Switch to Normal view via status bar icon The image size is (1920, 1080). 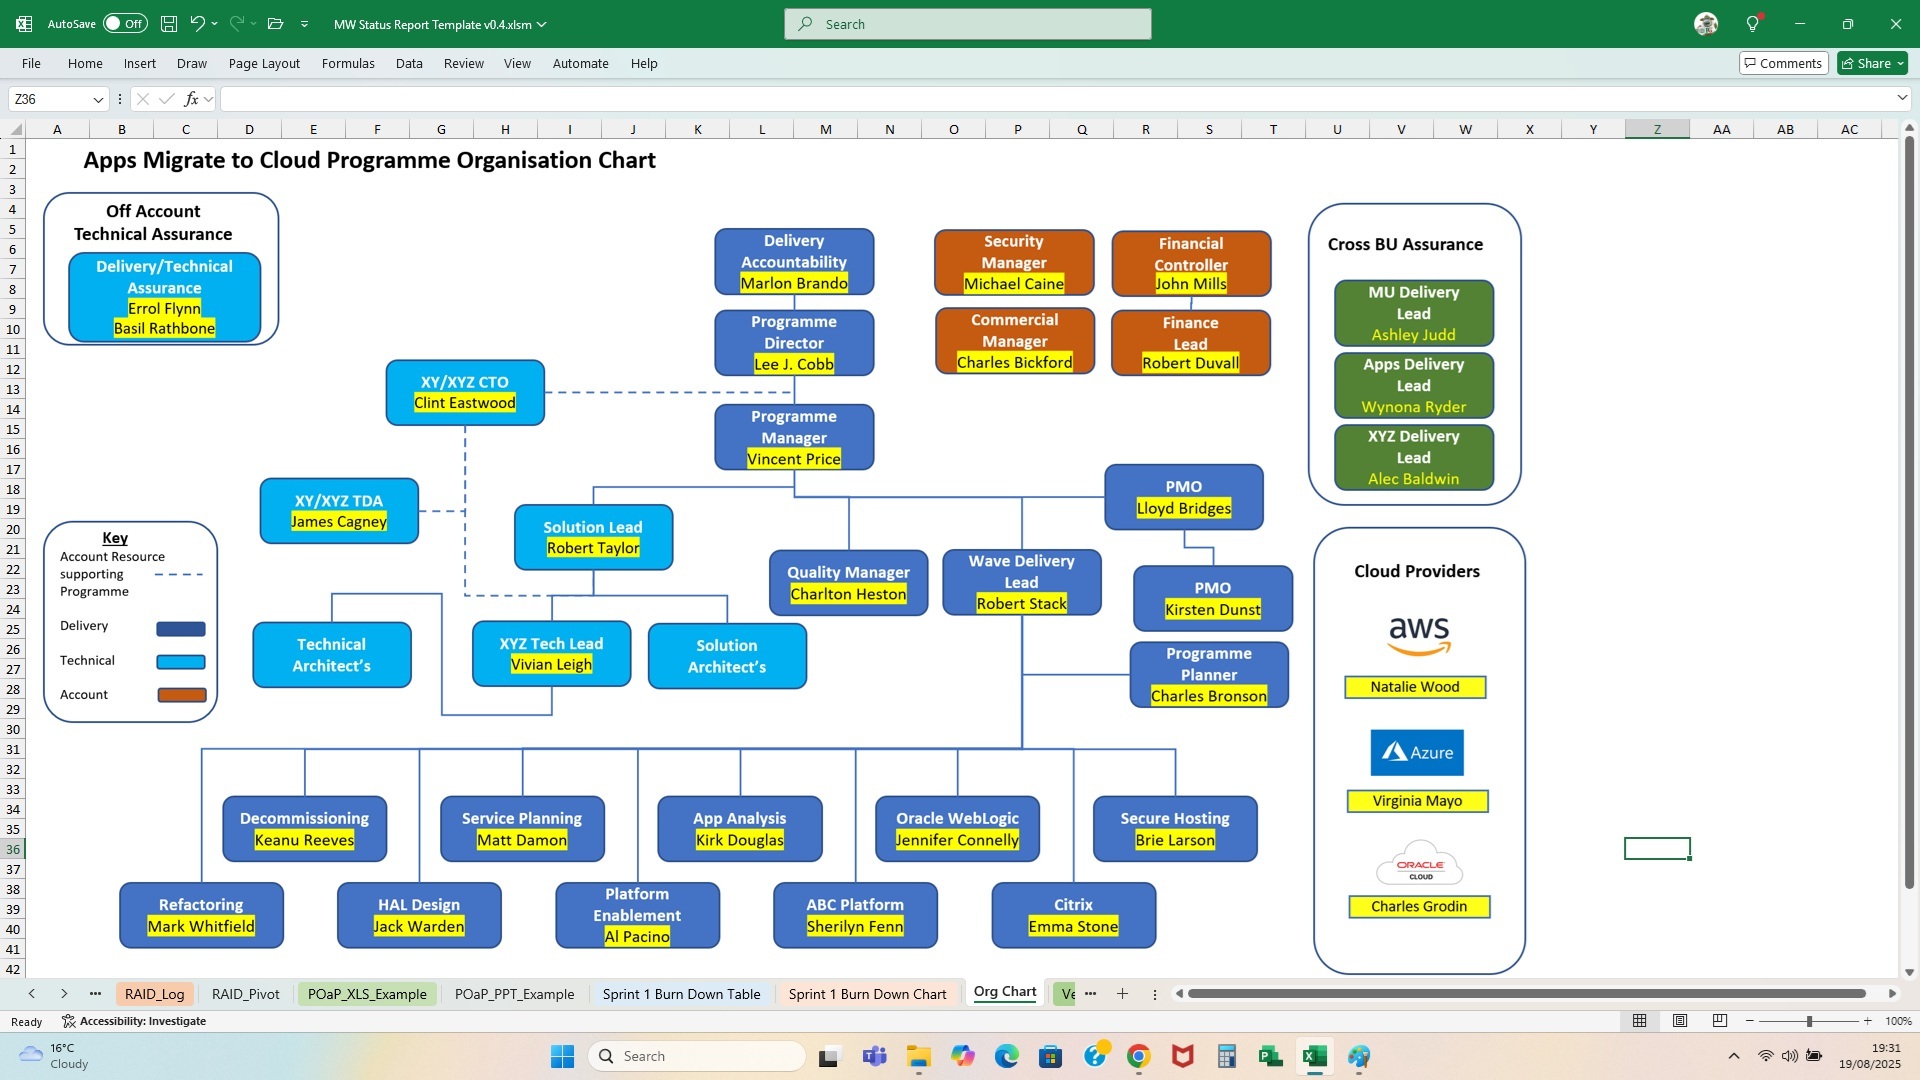point(1639,1021)
